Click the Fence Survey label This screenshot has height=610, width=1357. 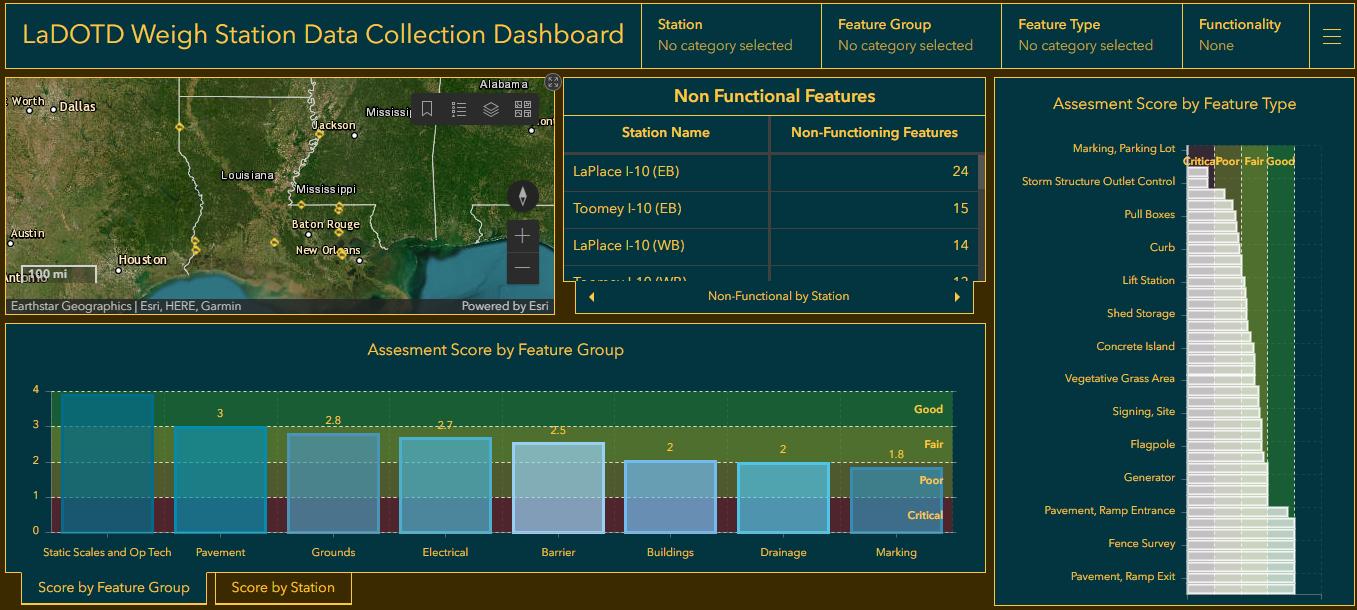coord(1142,543)
